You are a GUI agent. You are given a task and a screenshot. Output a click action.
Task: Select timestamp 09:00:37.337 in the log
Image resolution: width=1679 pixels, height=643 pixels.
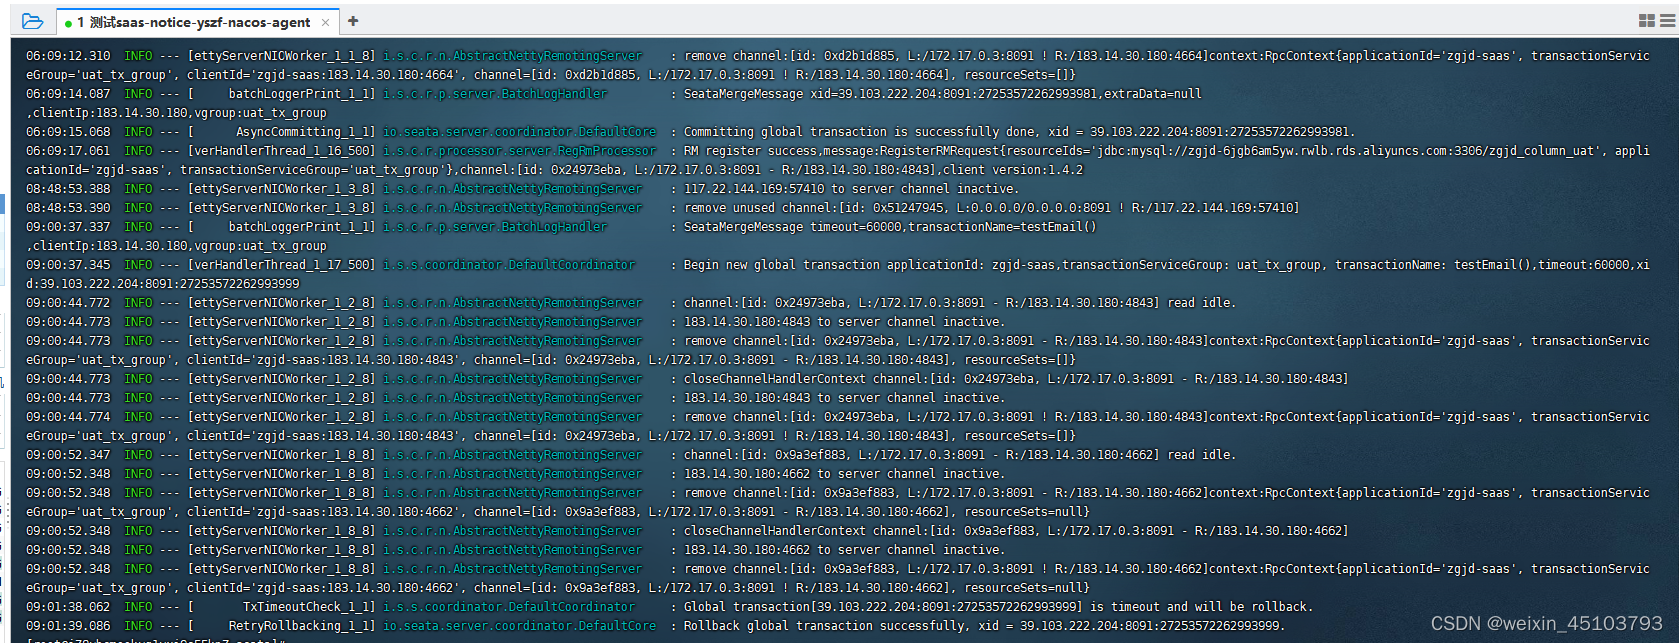tap(68, 227)
